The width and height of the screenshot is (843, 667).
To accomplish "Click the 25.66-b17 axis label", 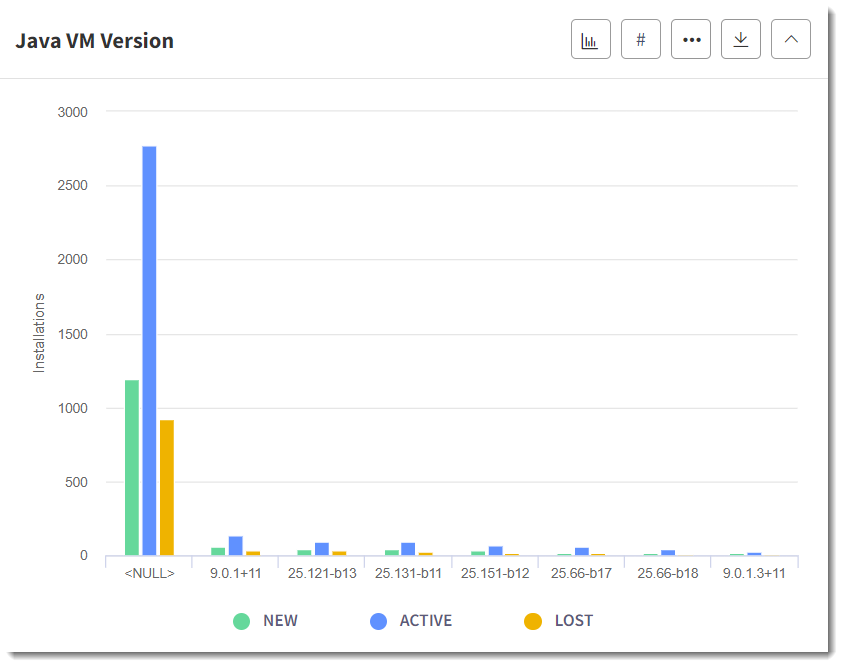I will pyautogui.click(x=581, y=573).
